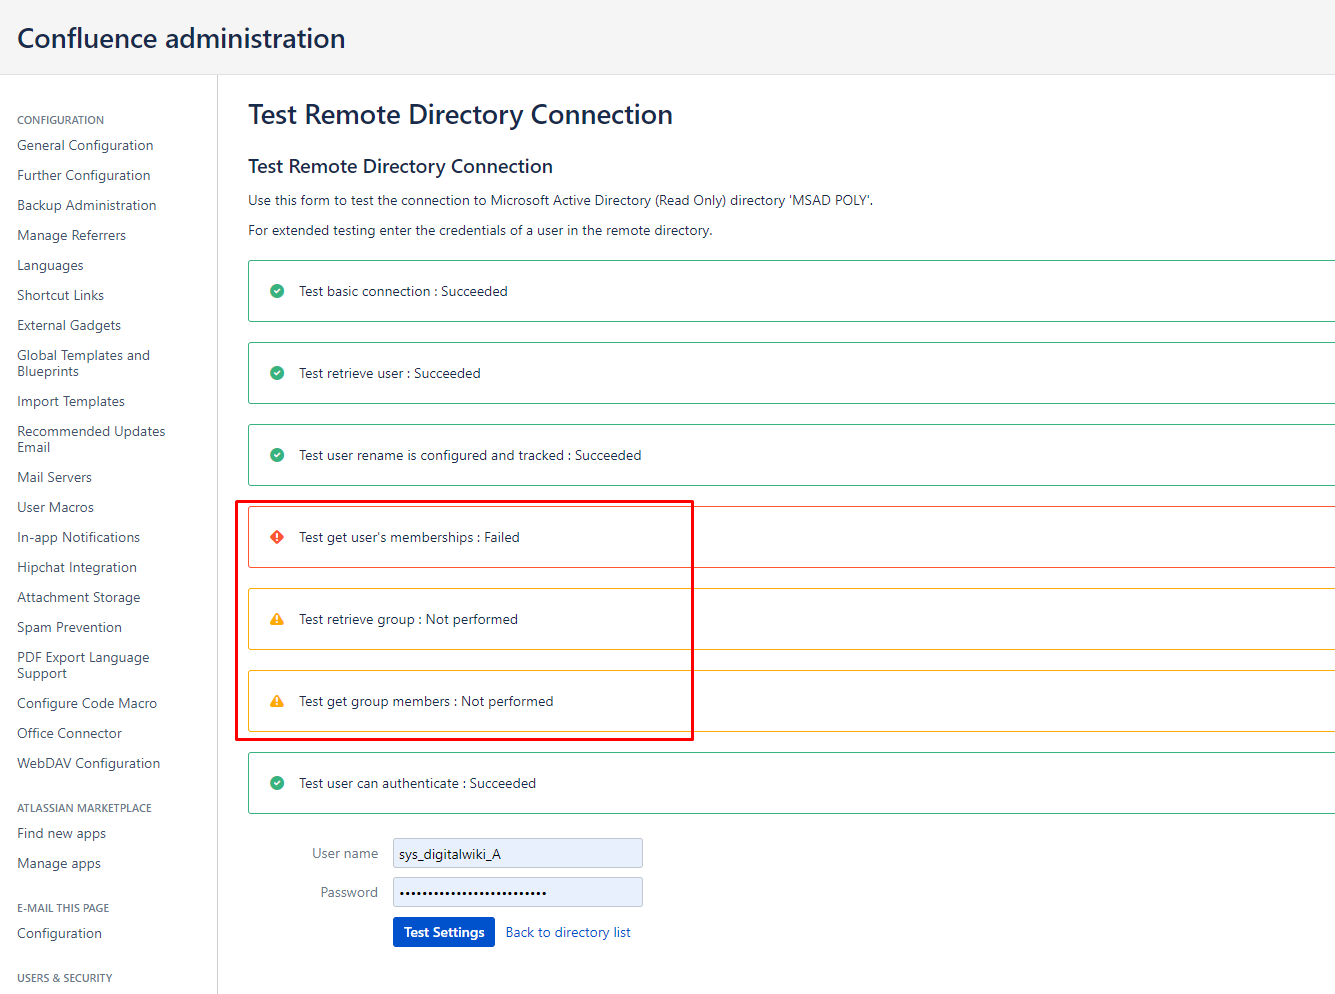Click warning icon beside Test get group members
The image size is (1335, 994).
277,701
